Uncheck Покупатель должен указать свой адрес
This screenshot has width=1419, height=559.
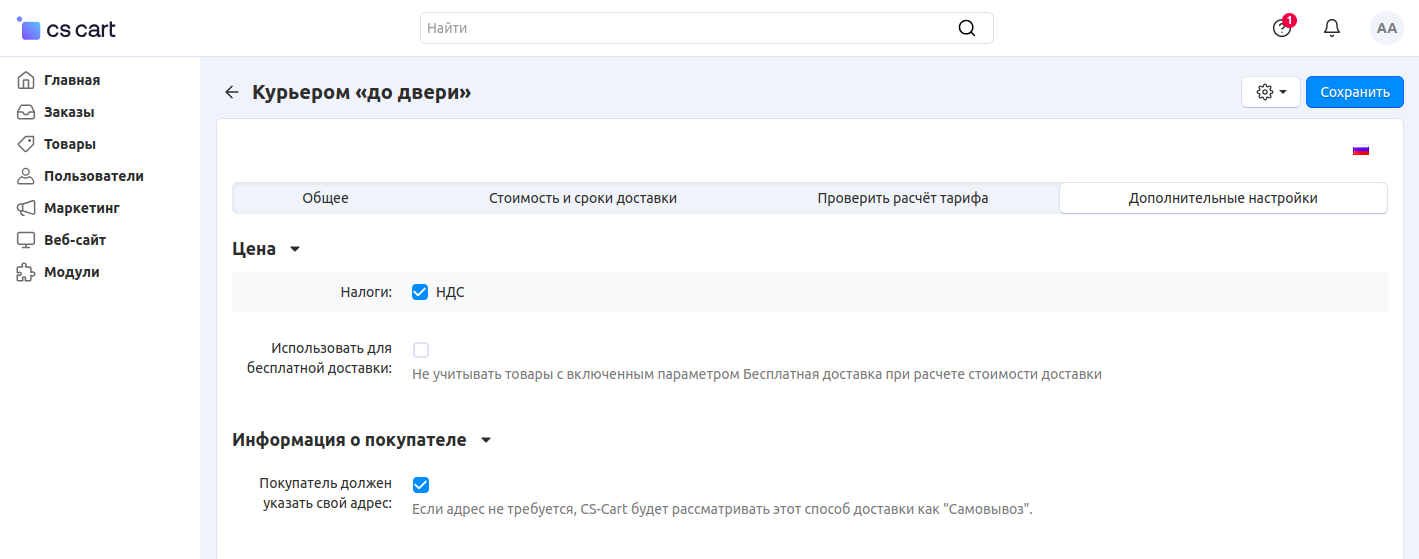pos(421,485)
